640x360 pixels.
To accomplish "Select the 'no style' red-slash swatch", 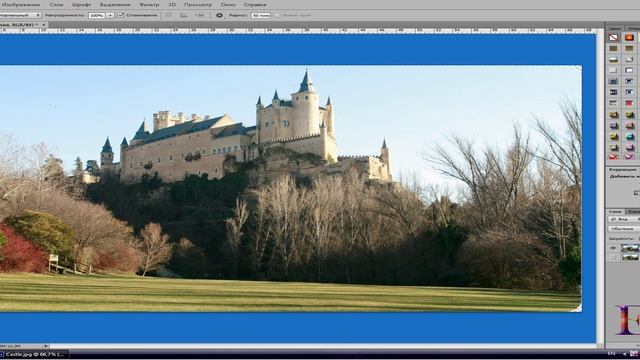I will coord(613,38).
